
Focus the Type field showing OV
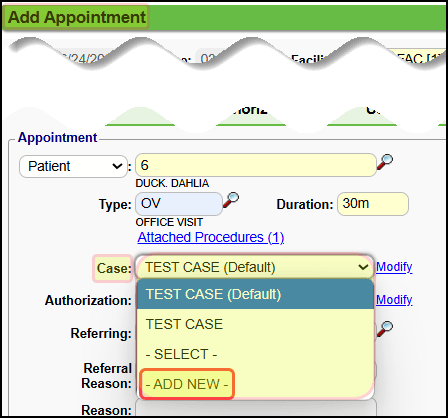[x=179, y=204]
